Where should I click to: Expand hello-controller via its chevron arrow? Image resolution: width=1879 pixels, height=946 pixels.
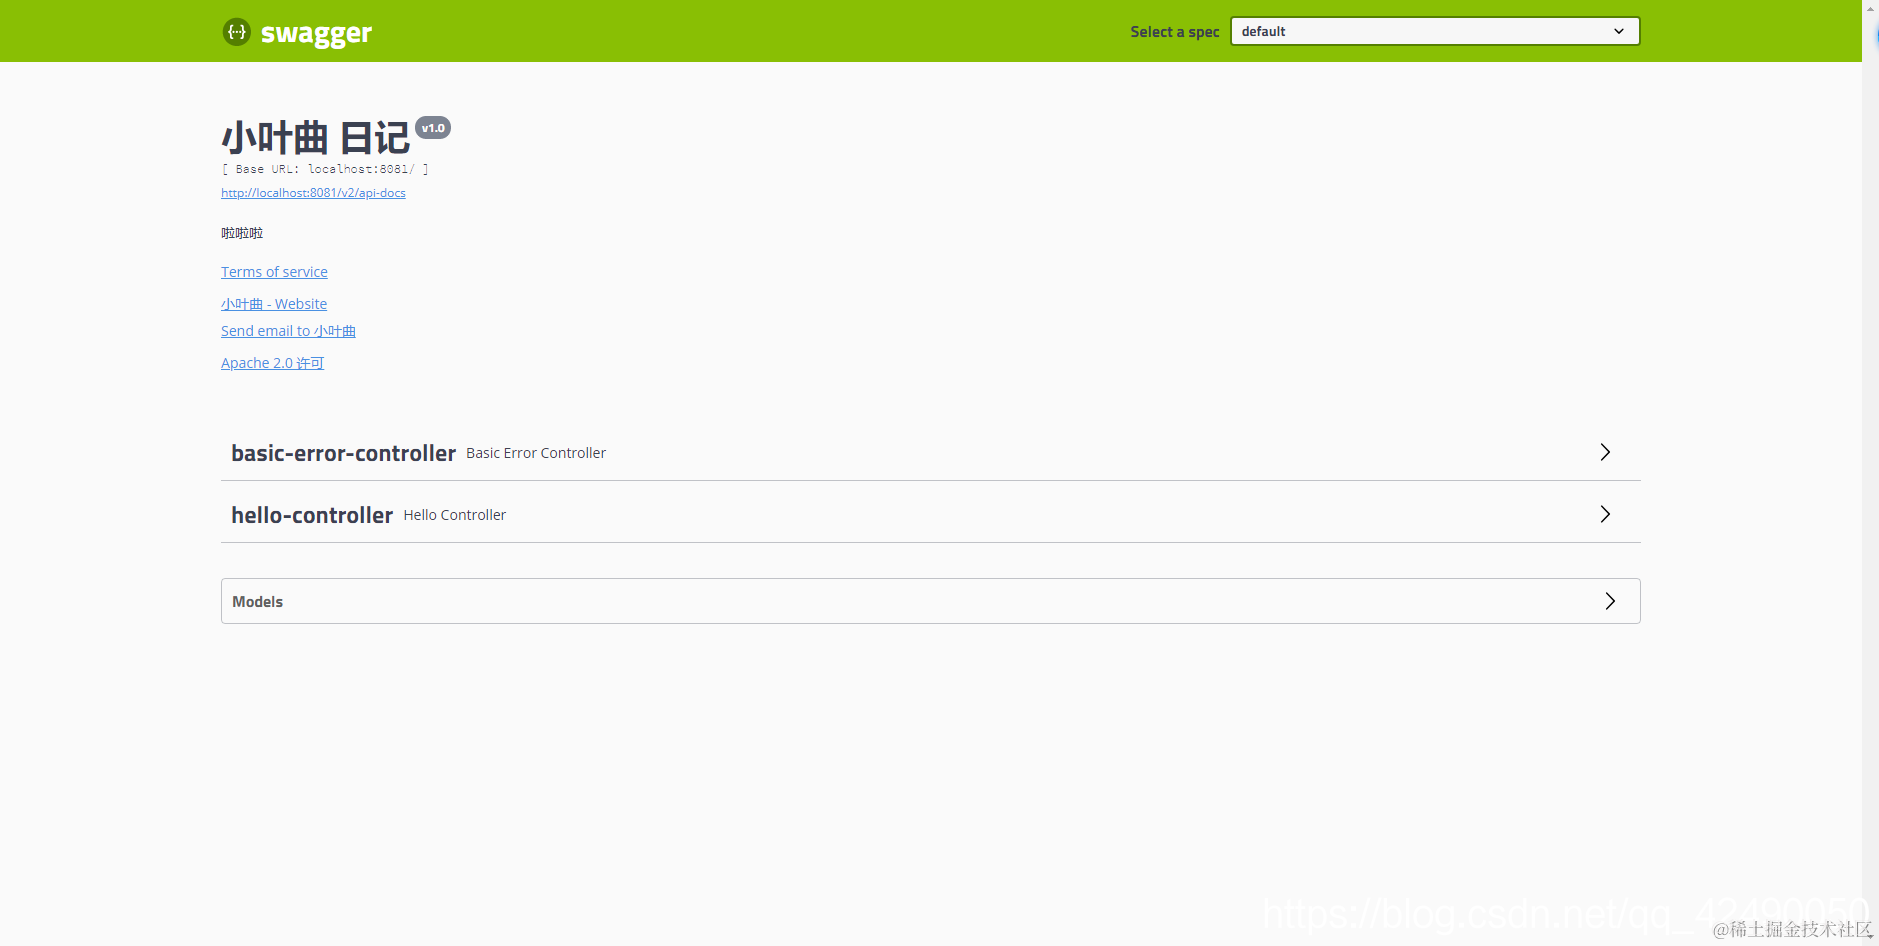point(1605,514)
